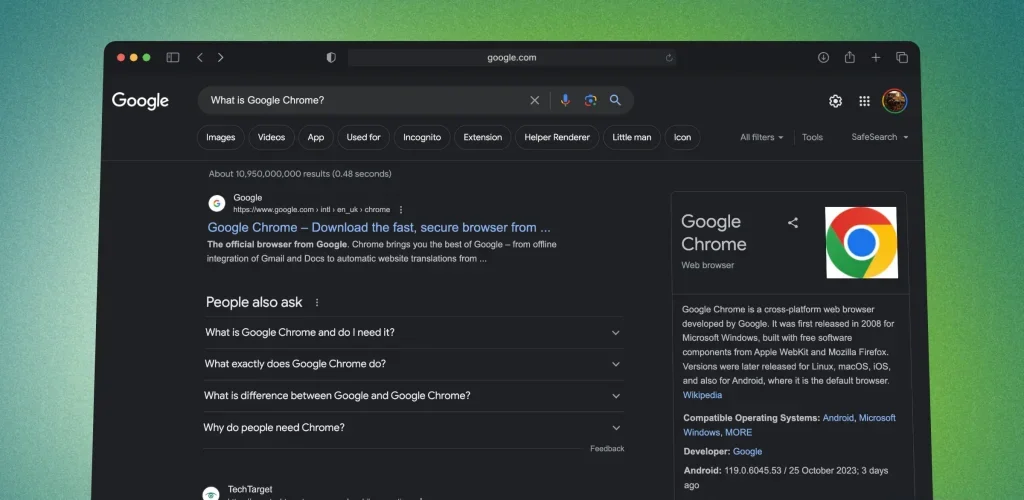Click the magnifying glass search icon
The image size is (1024, 500).
click(616, 100)
